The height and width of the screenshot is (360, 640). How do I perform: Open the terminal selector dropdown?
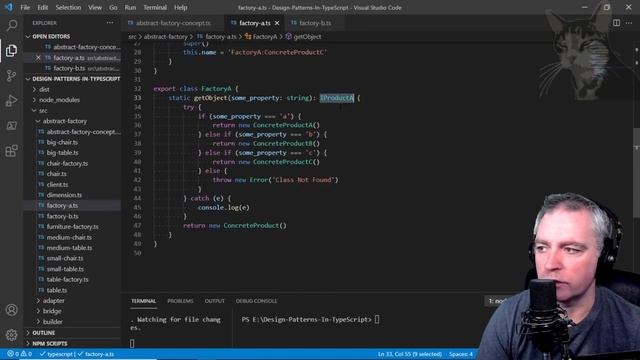(x=496, y=301)
